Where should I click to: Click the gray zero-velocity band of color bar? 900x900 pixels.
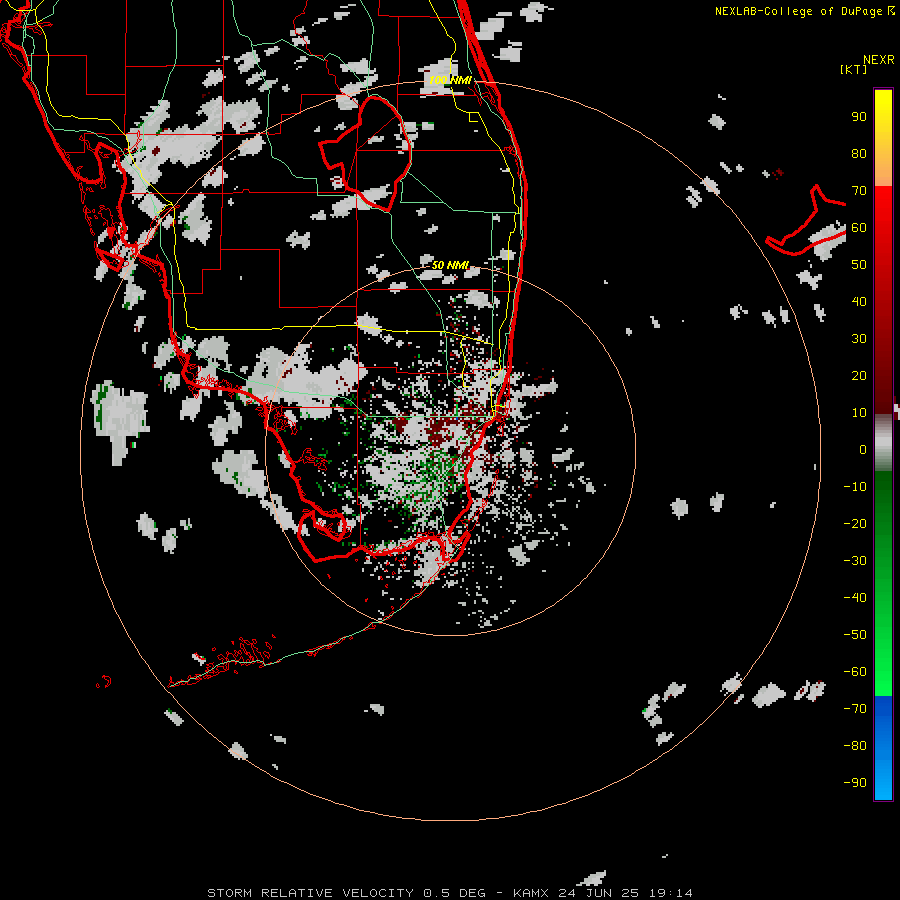click(883, 443)
